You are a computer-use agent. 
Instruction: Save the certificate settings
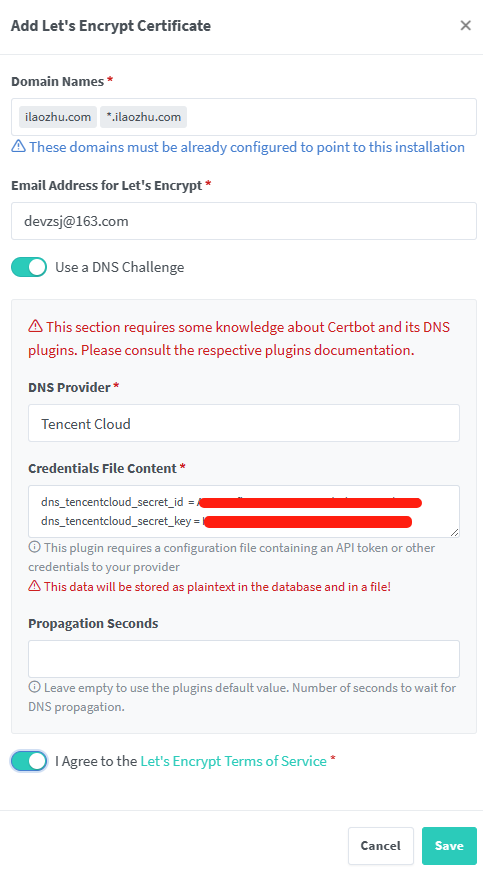pos(449,845)
